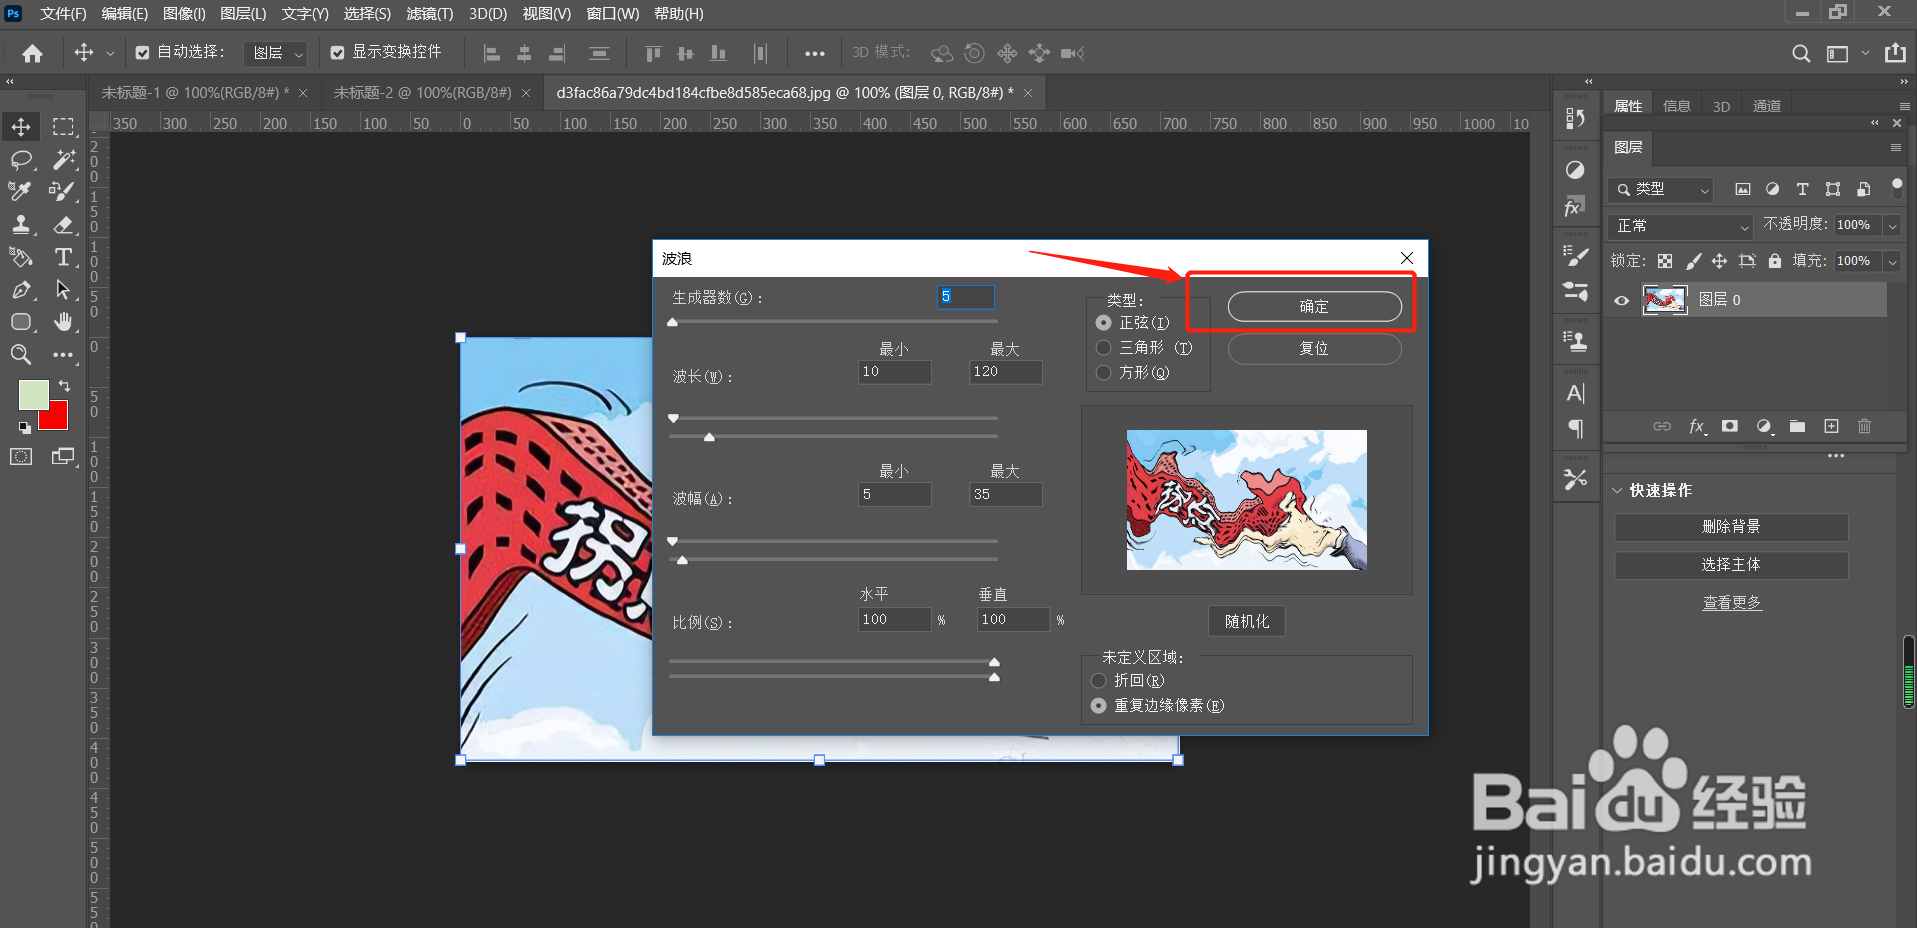Screen dimensions: 1917x928
Task: Select the 正弦 wave type radio
Action: click(x=1103, y=323)
